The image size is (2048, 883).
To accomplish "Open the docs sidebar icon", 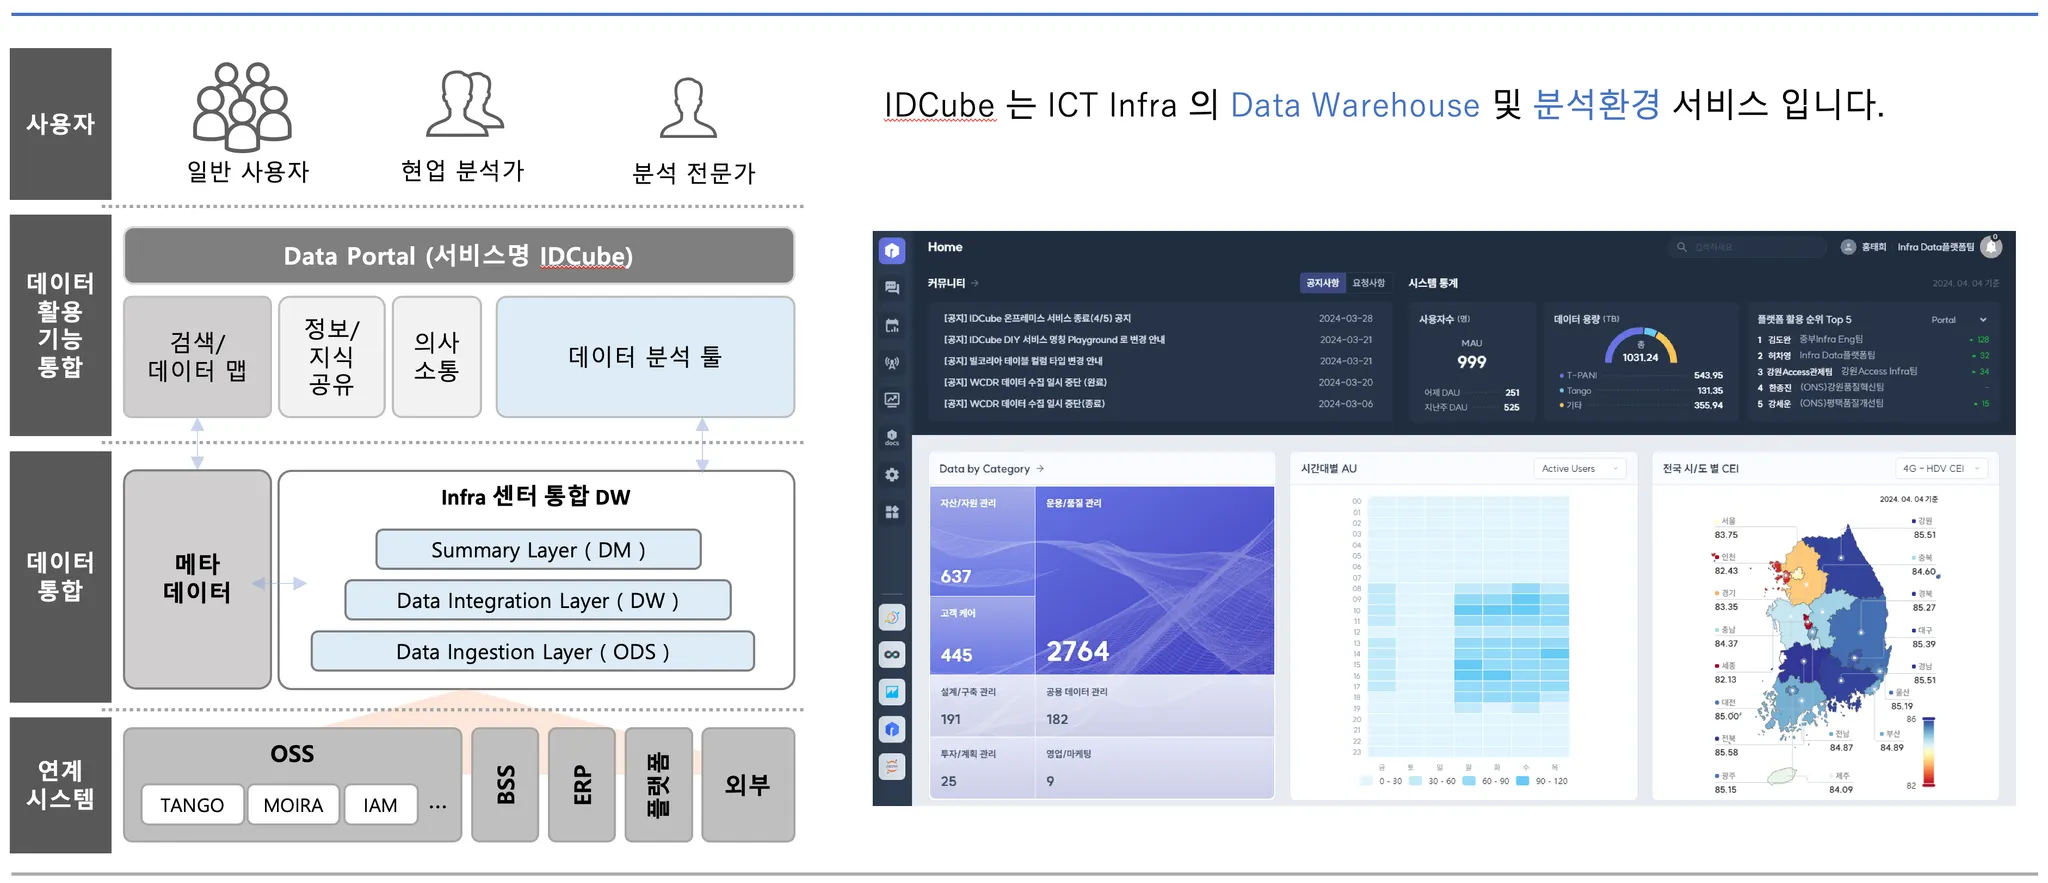I will coord(892,437).
